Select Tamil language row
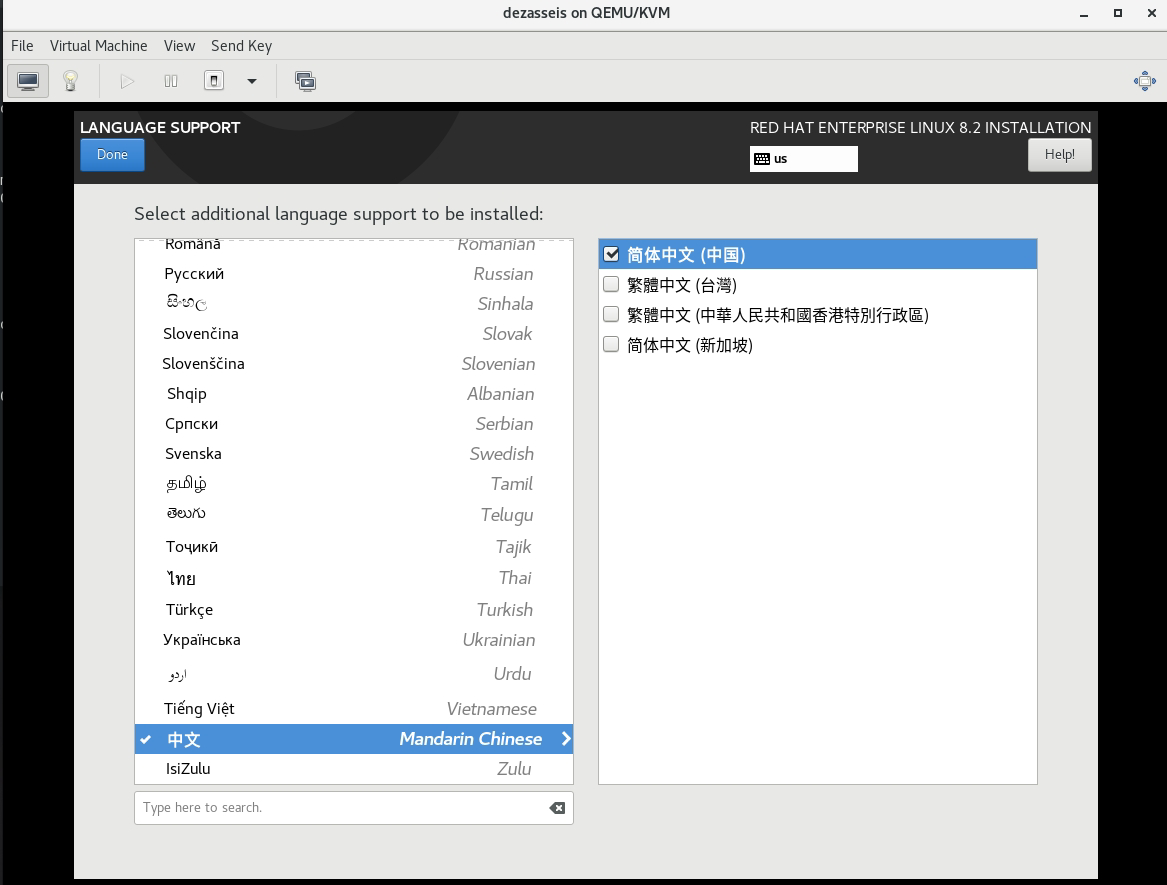 click(x=354, y=484)
